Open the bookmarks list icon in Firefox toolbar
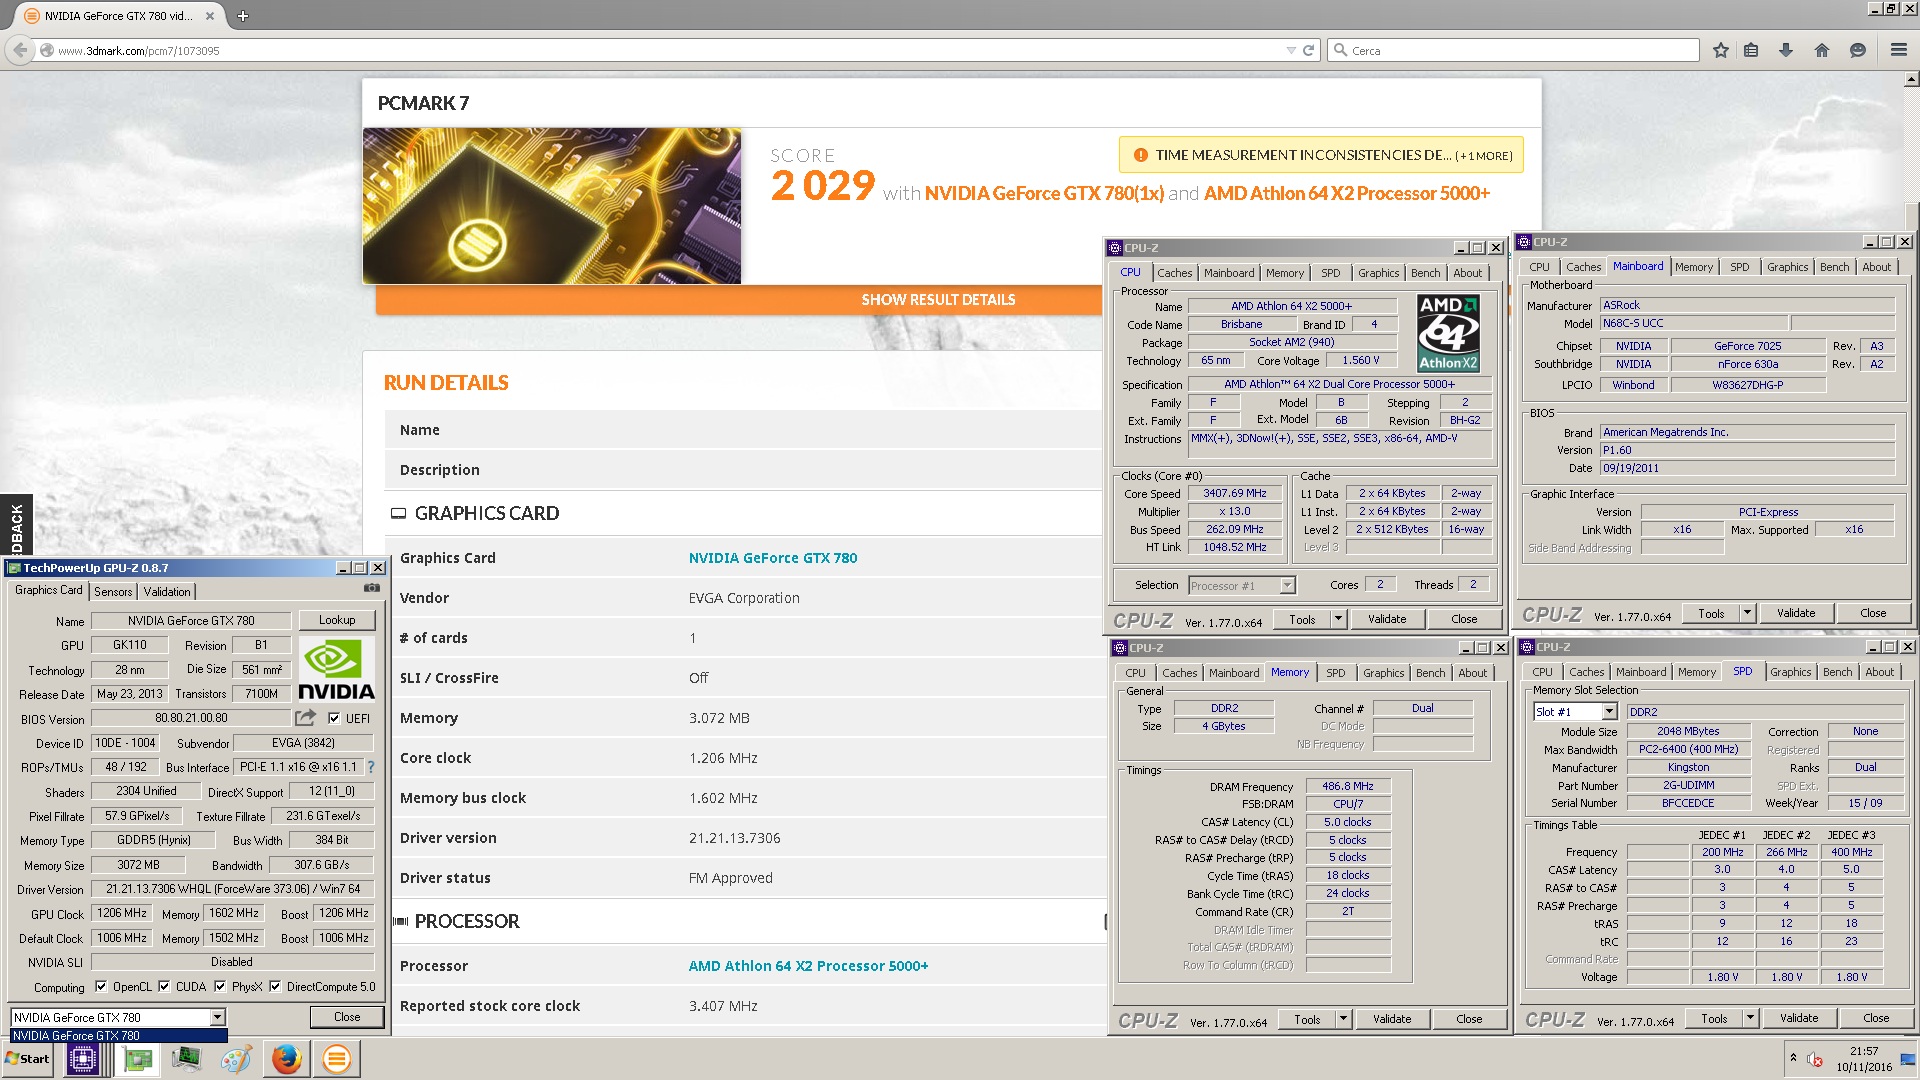The height and width of the screenshot is (1080, 1920). point(1751,50)
